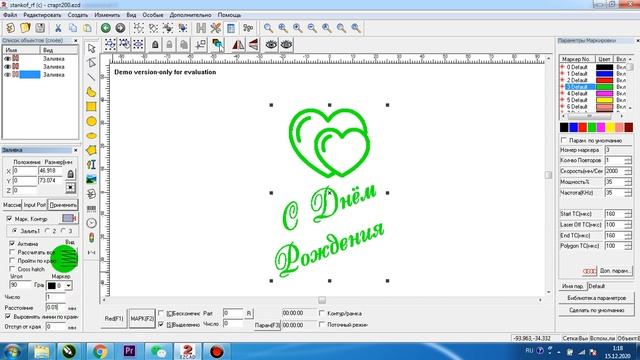Select the Polygon tool
The width and height of the screenshot is (640, 360).
click(91, 150)
